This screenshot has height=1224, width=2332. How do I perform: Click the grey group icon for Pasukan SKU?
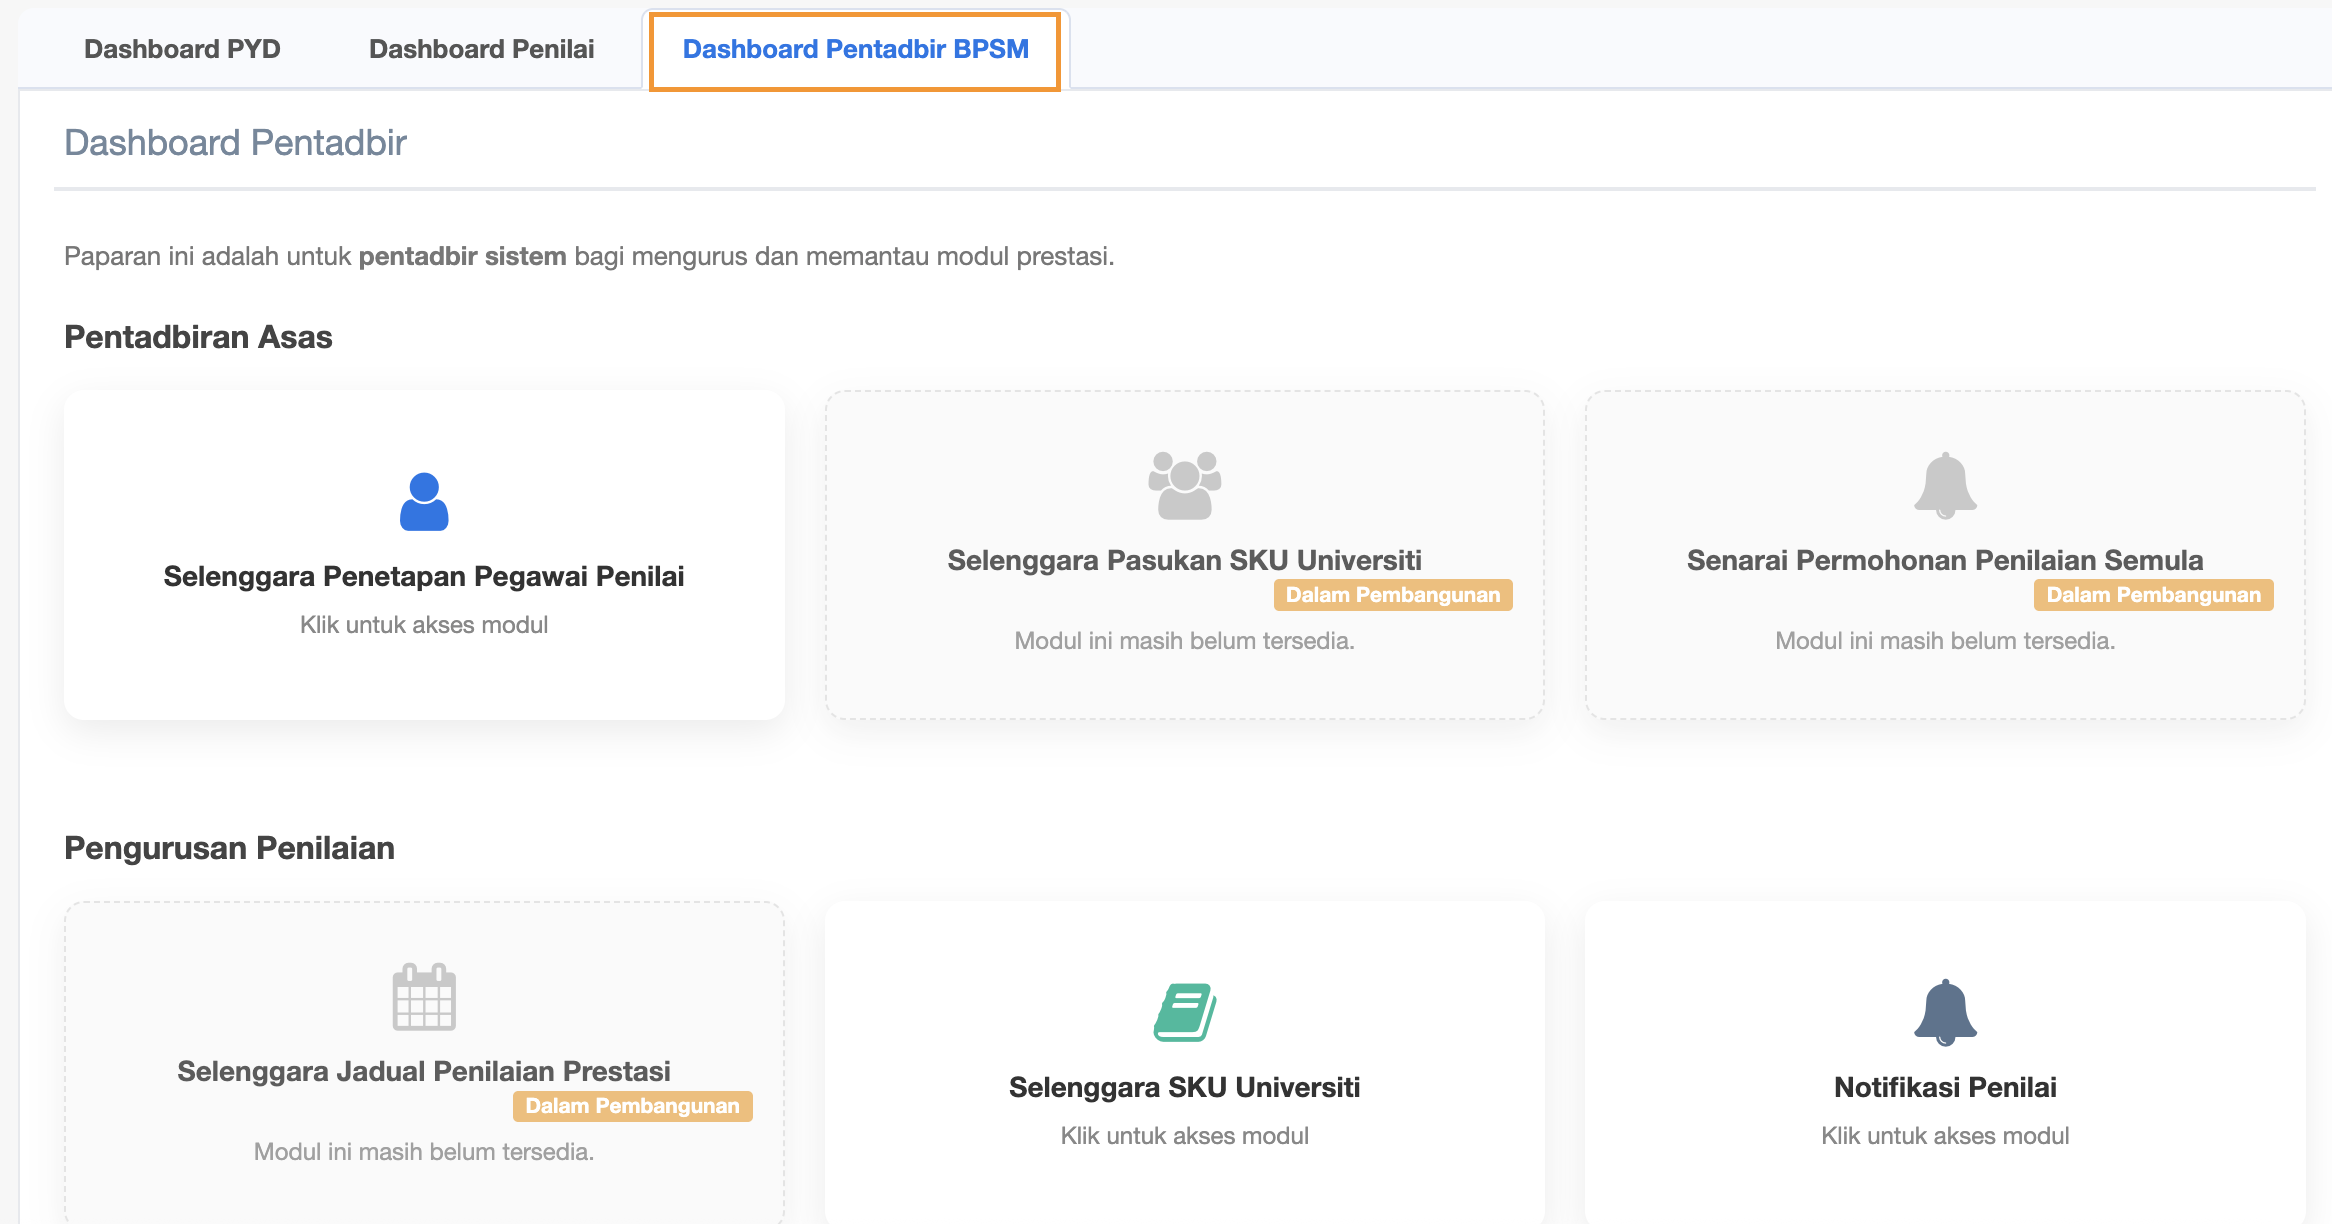(1184, 485)
